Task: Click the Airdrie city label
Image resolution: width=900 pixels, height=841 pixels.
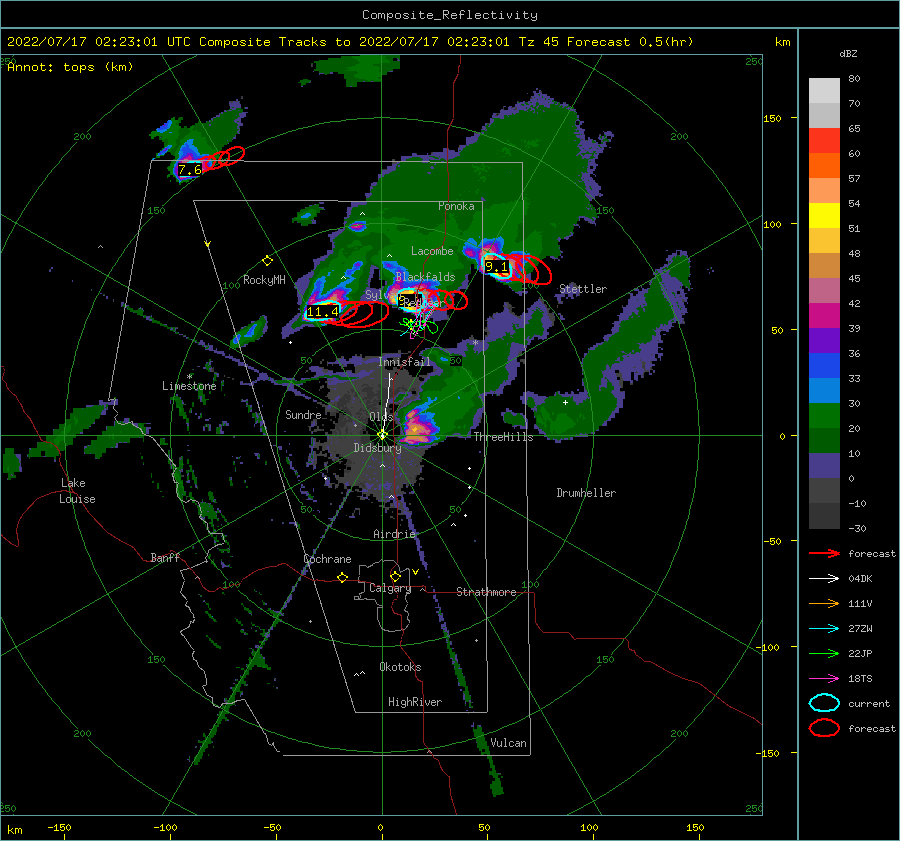Action: pyautogui.click(x=394, y=534)
